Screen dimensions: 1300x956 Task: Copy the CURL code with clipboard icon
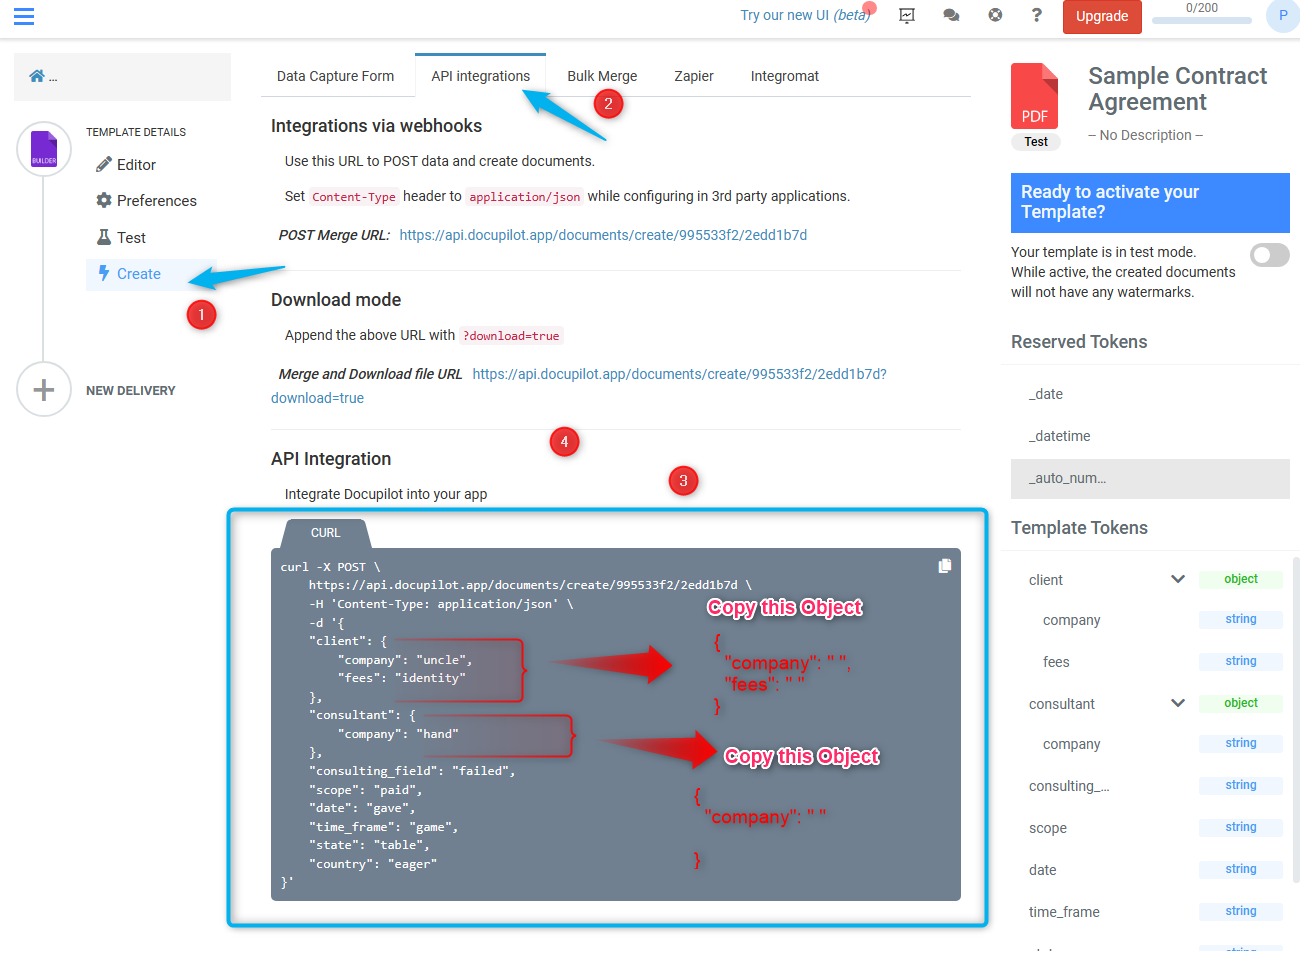pos(945,566)
